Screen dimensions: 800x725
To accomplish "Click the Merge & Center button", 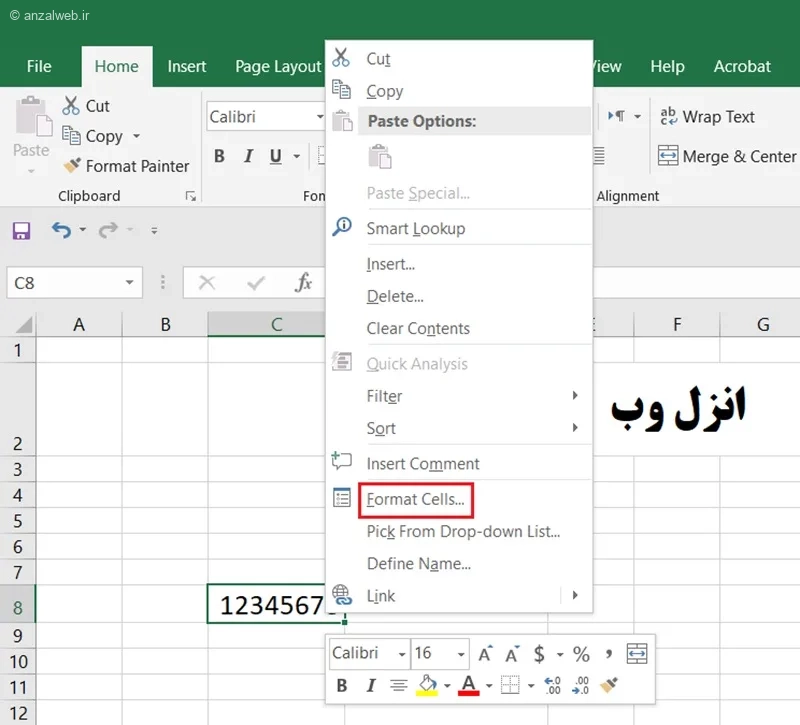I will click(x=727, y=156).
